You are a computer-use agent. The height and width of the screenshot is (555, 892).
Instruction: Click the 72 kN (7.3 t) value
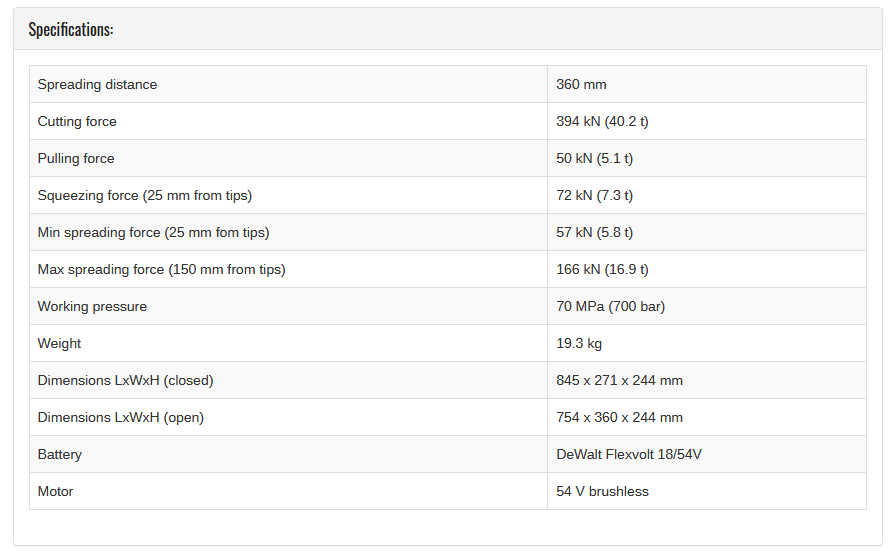(x=594, y=195)
